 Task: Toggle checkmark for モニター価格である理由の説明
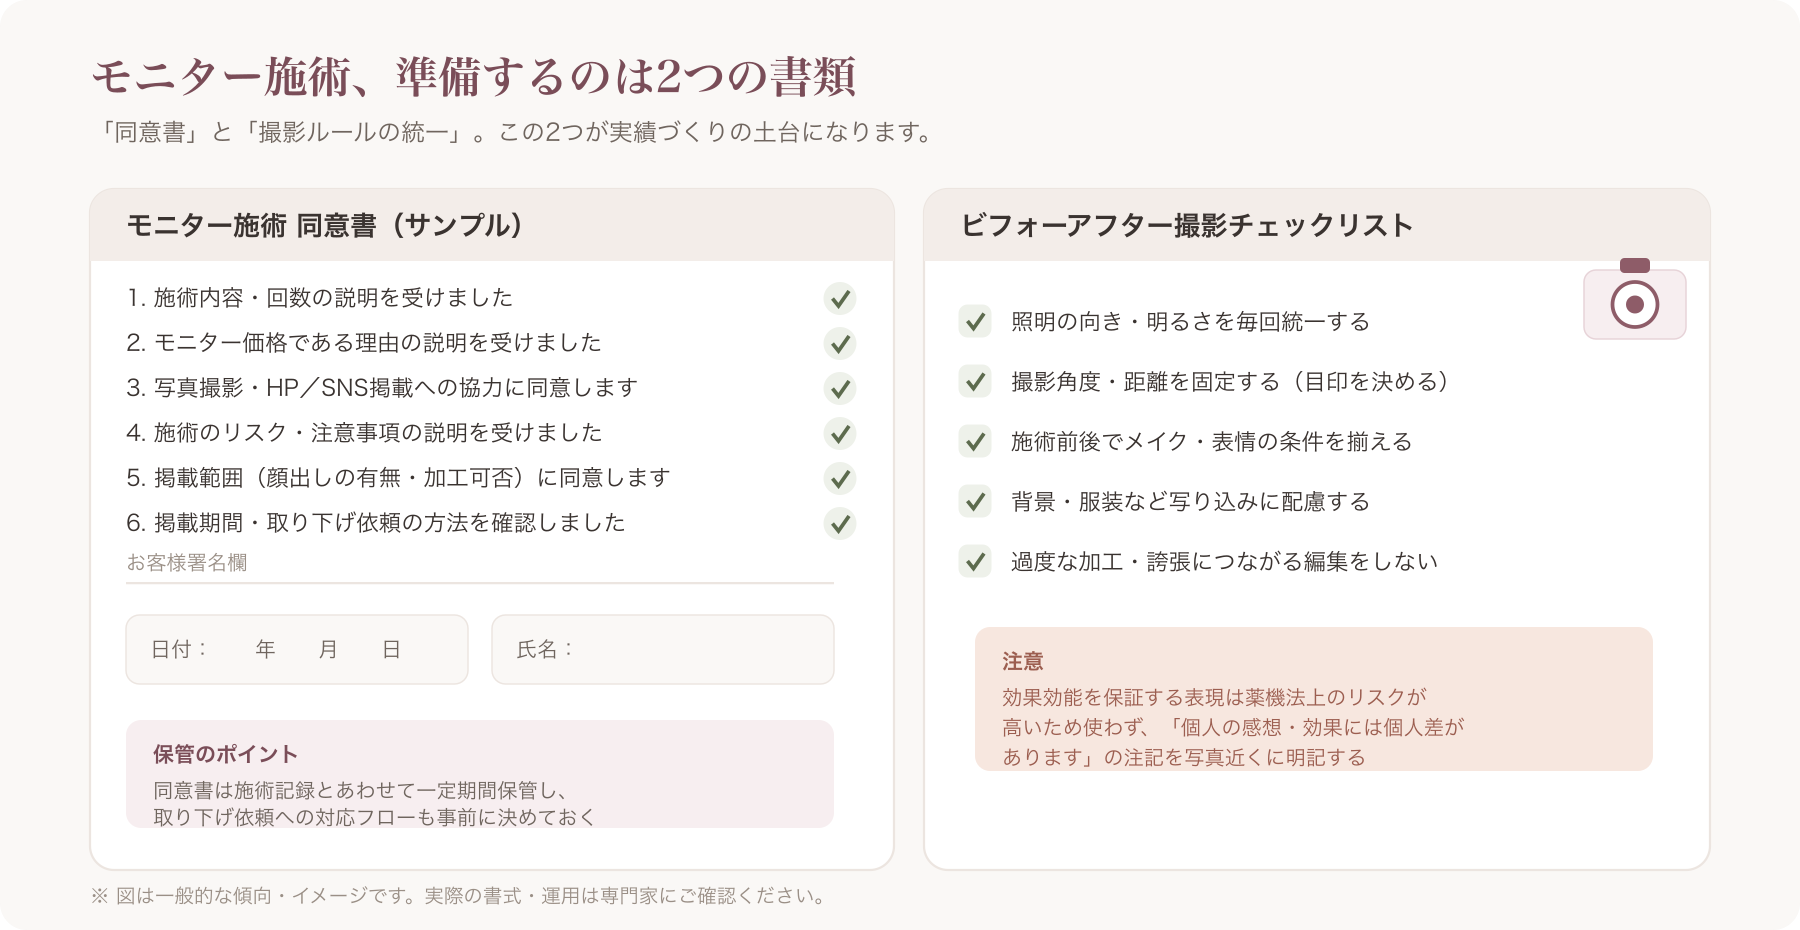pyautogui.click(x=840, y=343)
